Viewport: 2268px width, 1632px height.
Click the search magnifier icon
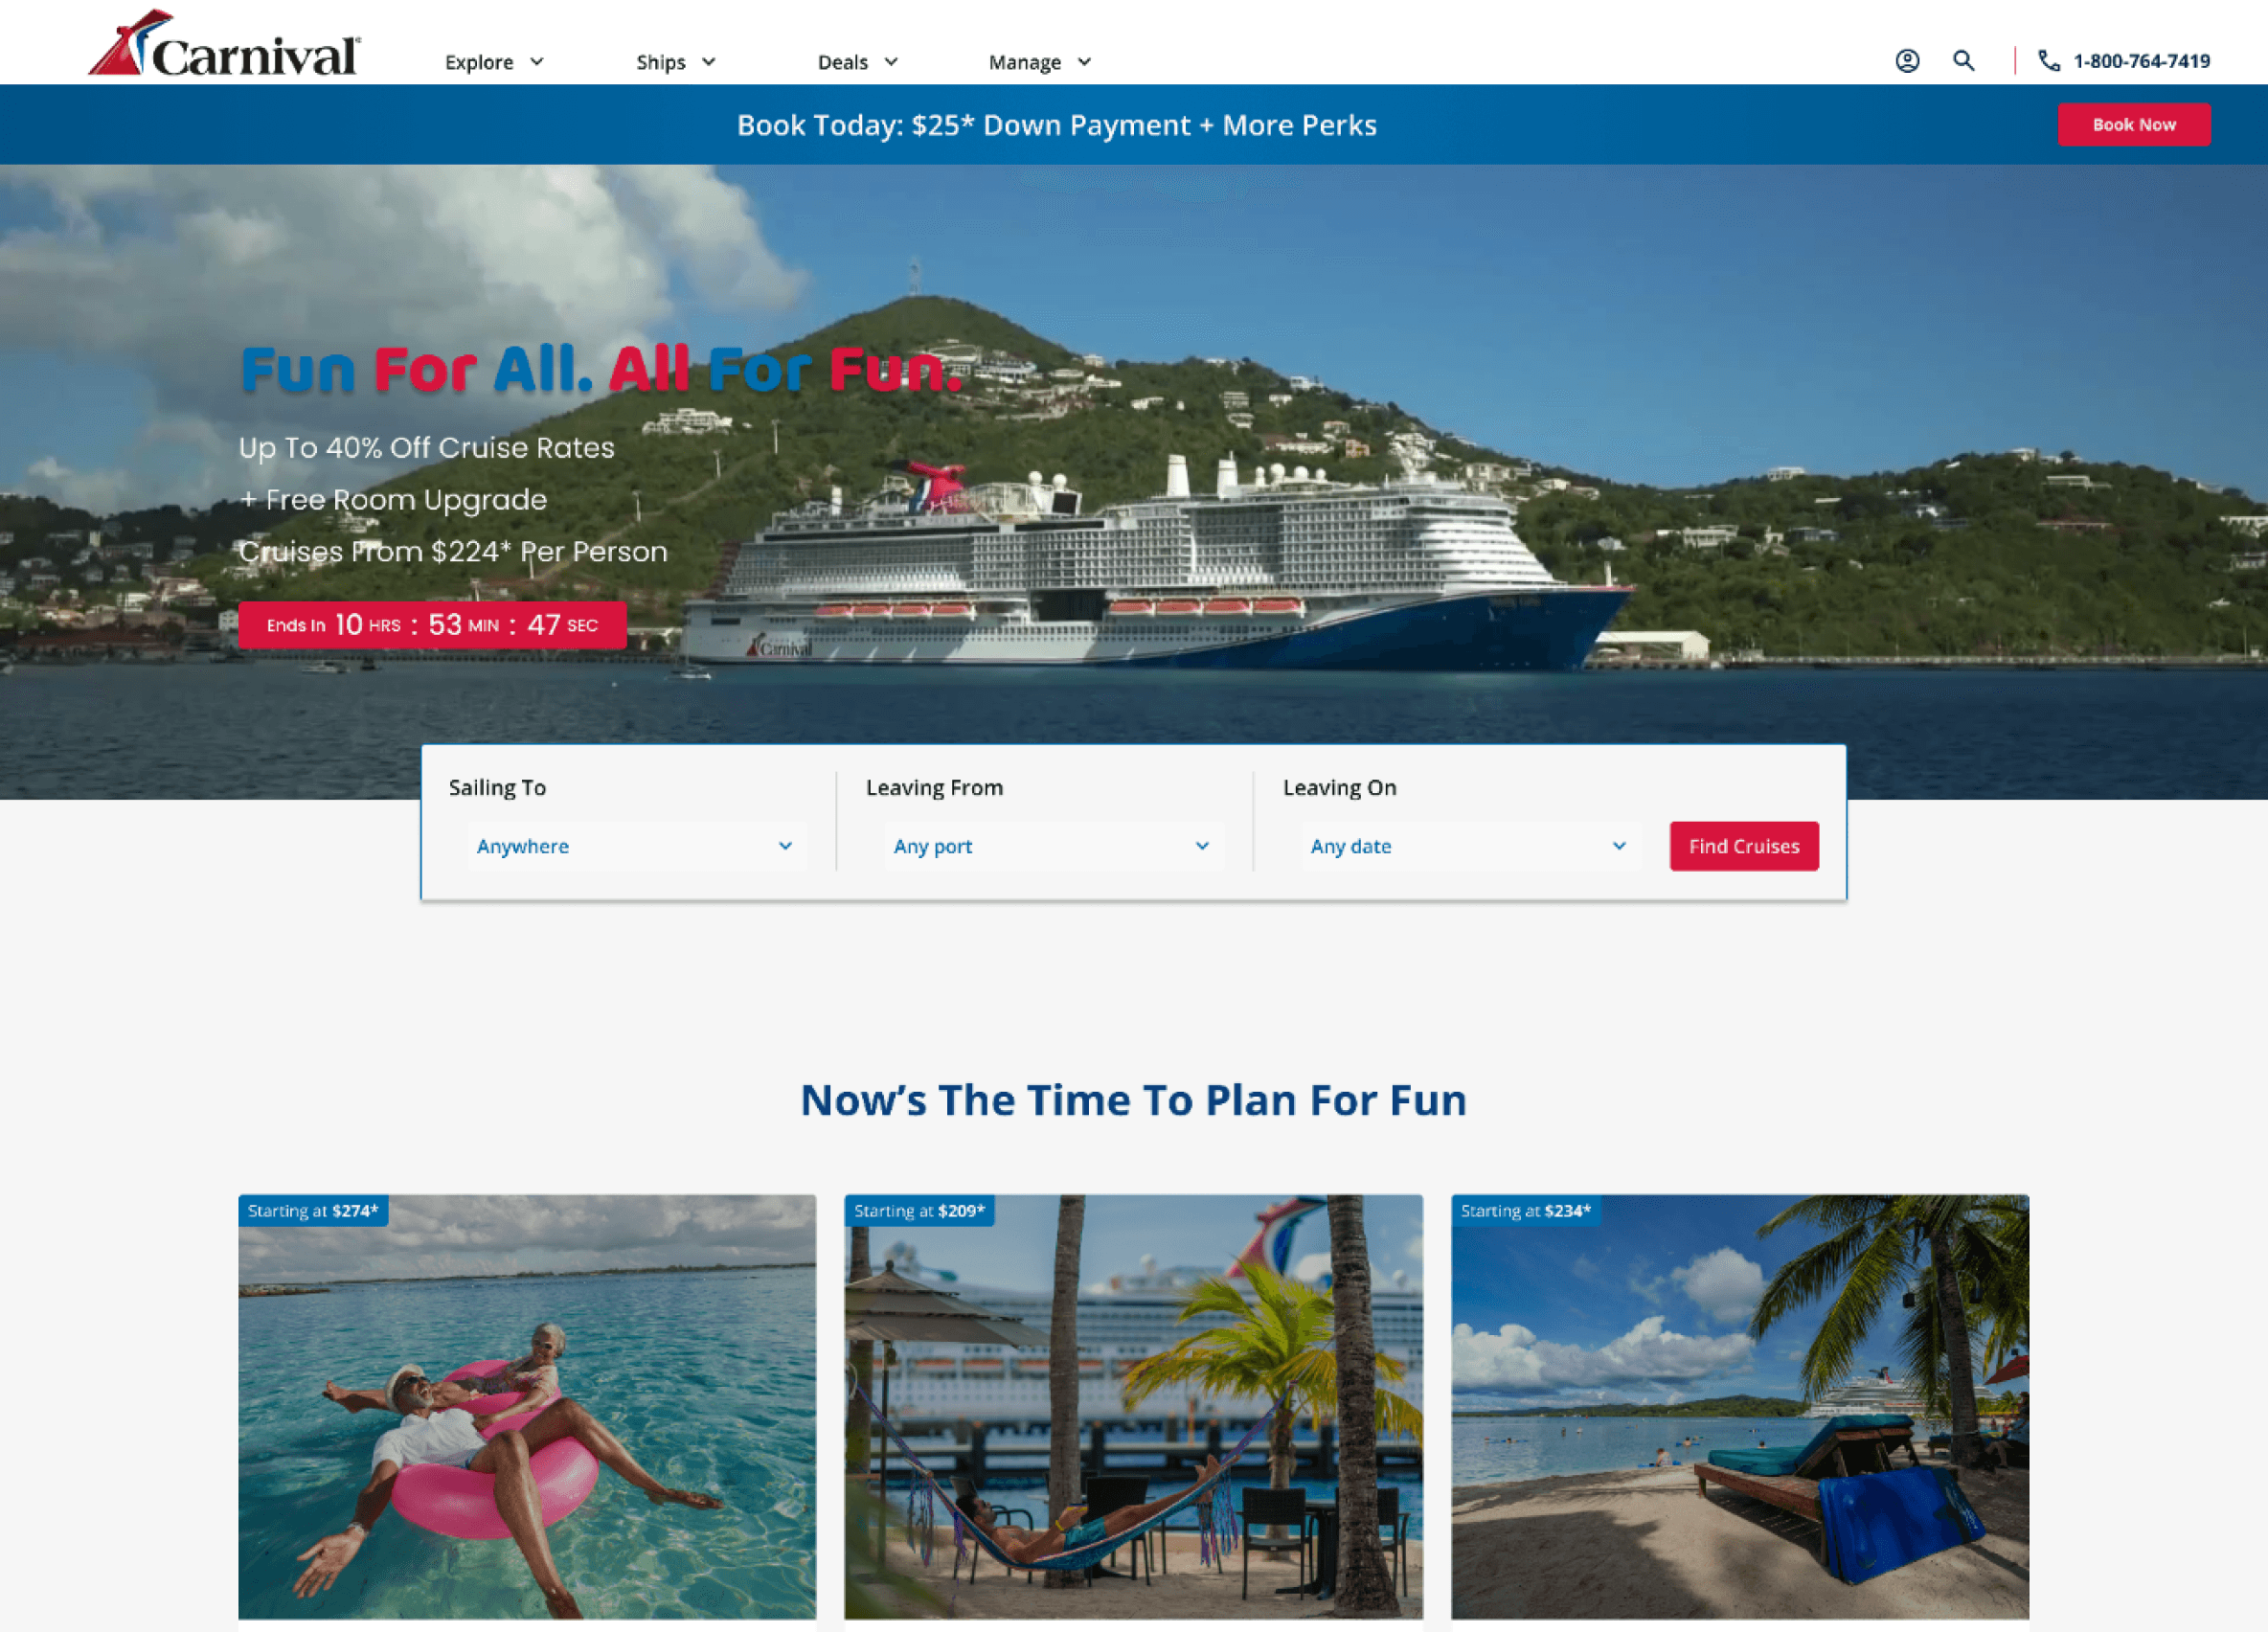1964,61
